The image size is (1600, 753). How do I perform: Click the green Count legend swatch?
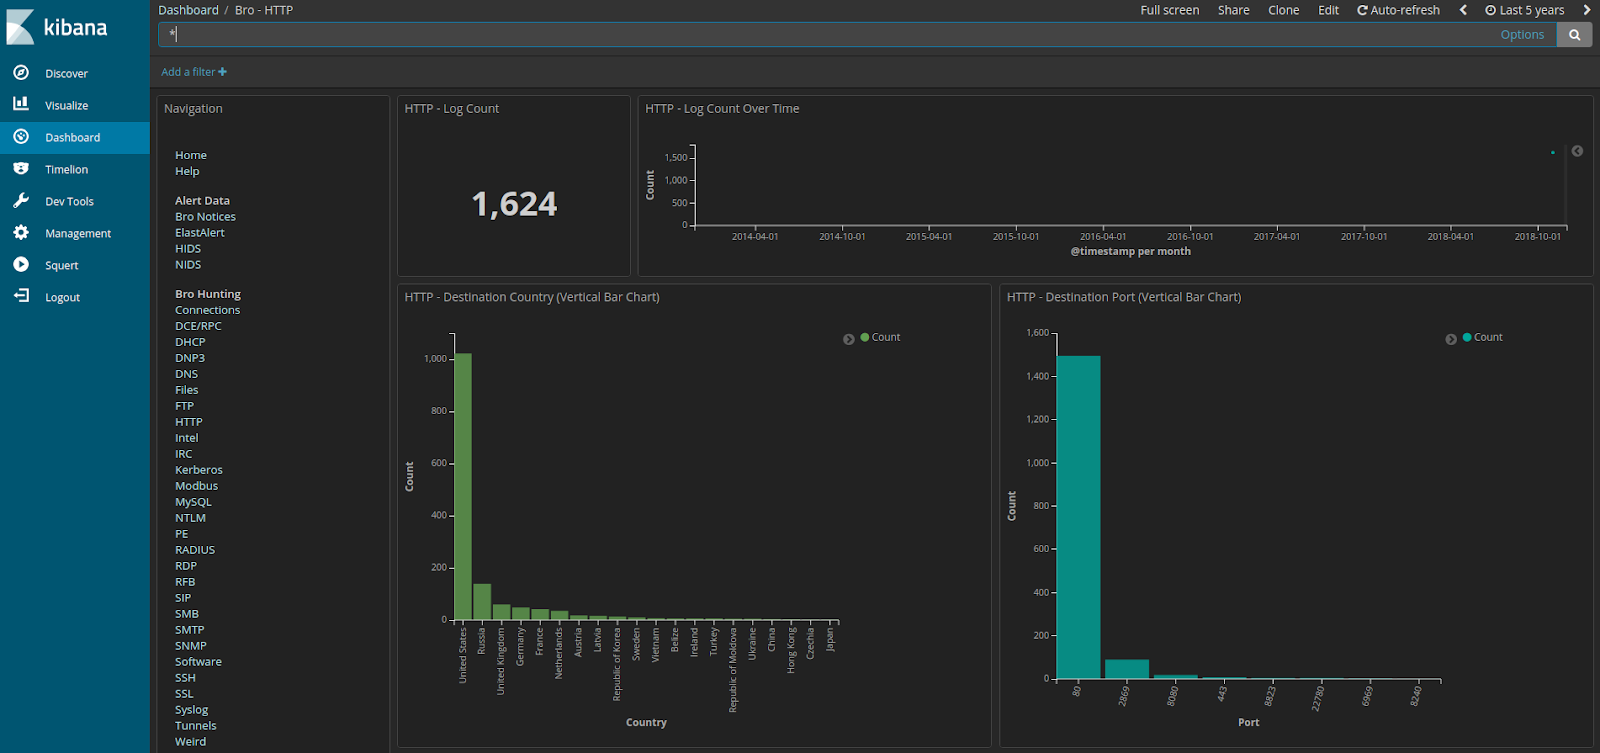point(865,337)
